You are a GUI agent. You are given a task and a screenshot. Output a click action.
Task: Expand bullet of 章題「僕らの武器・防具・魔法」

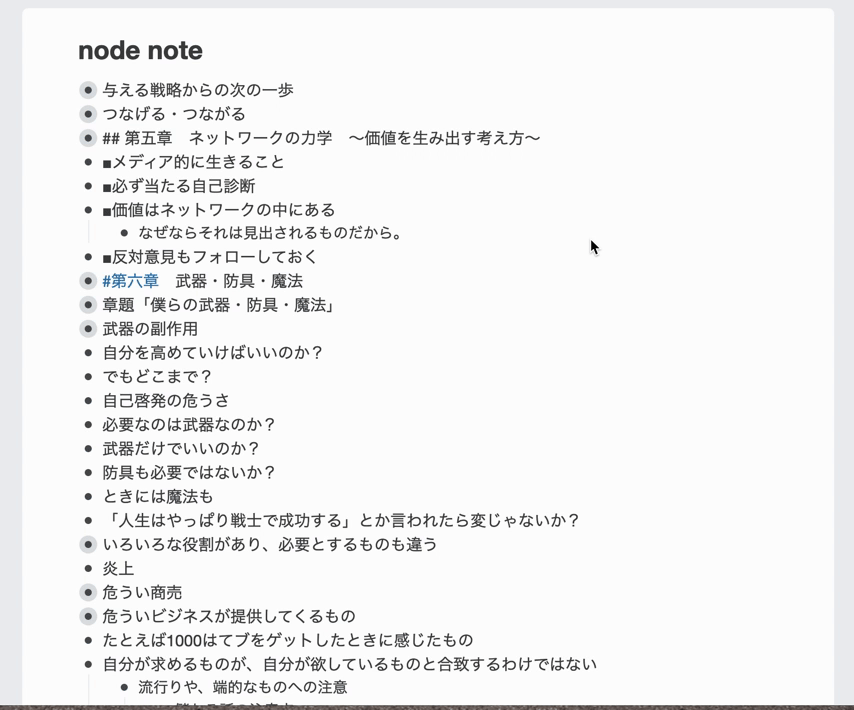click(88, 305)
